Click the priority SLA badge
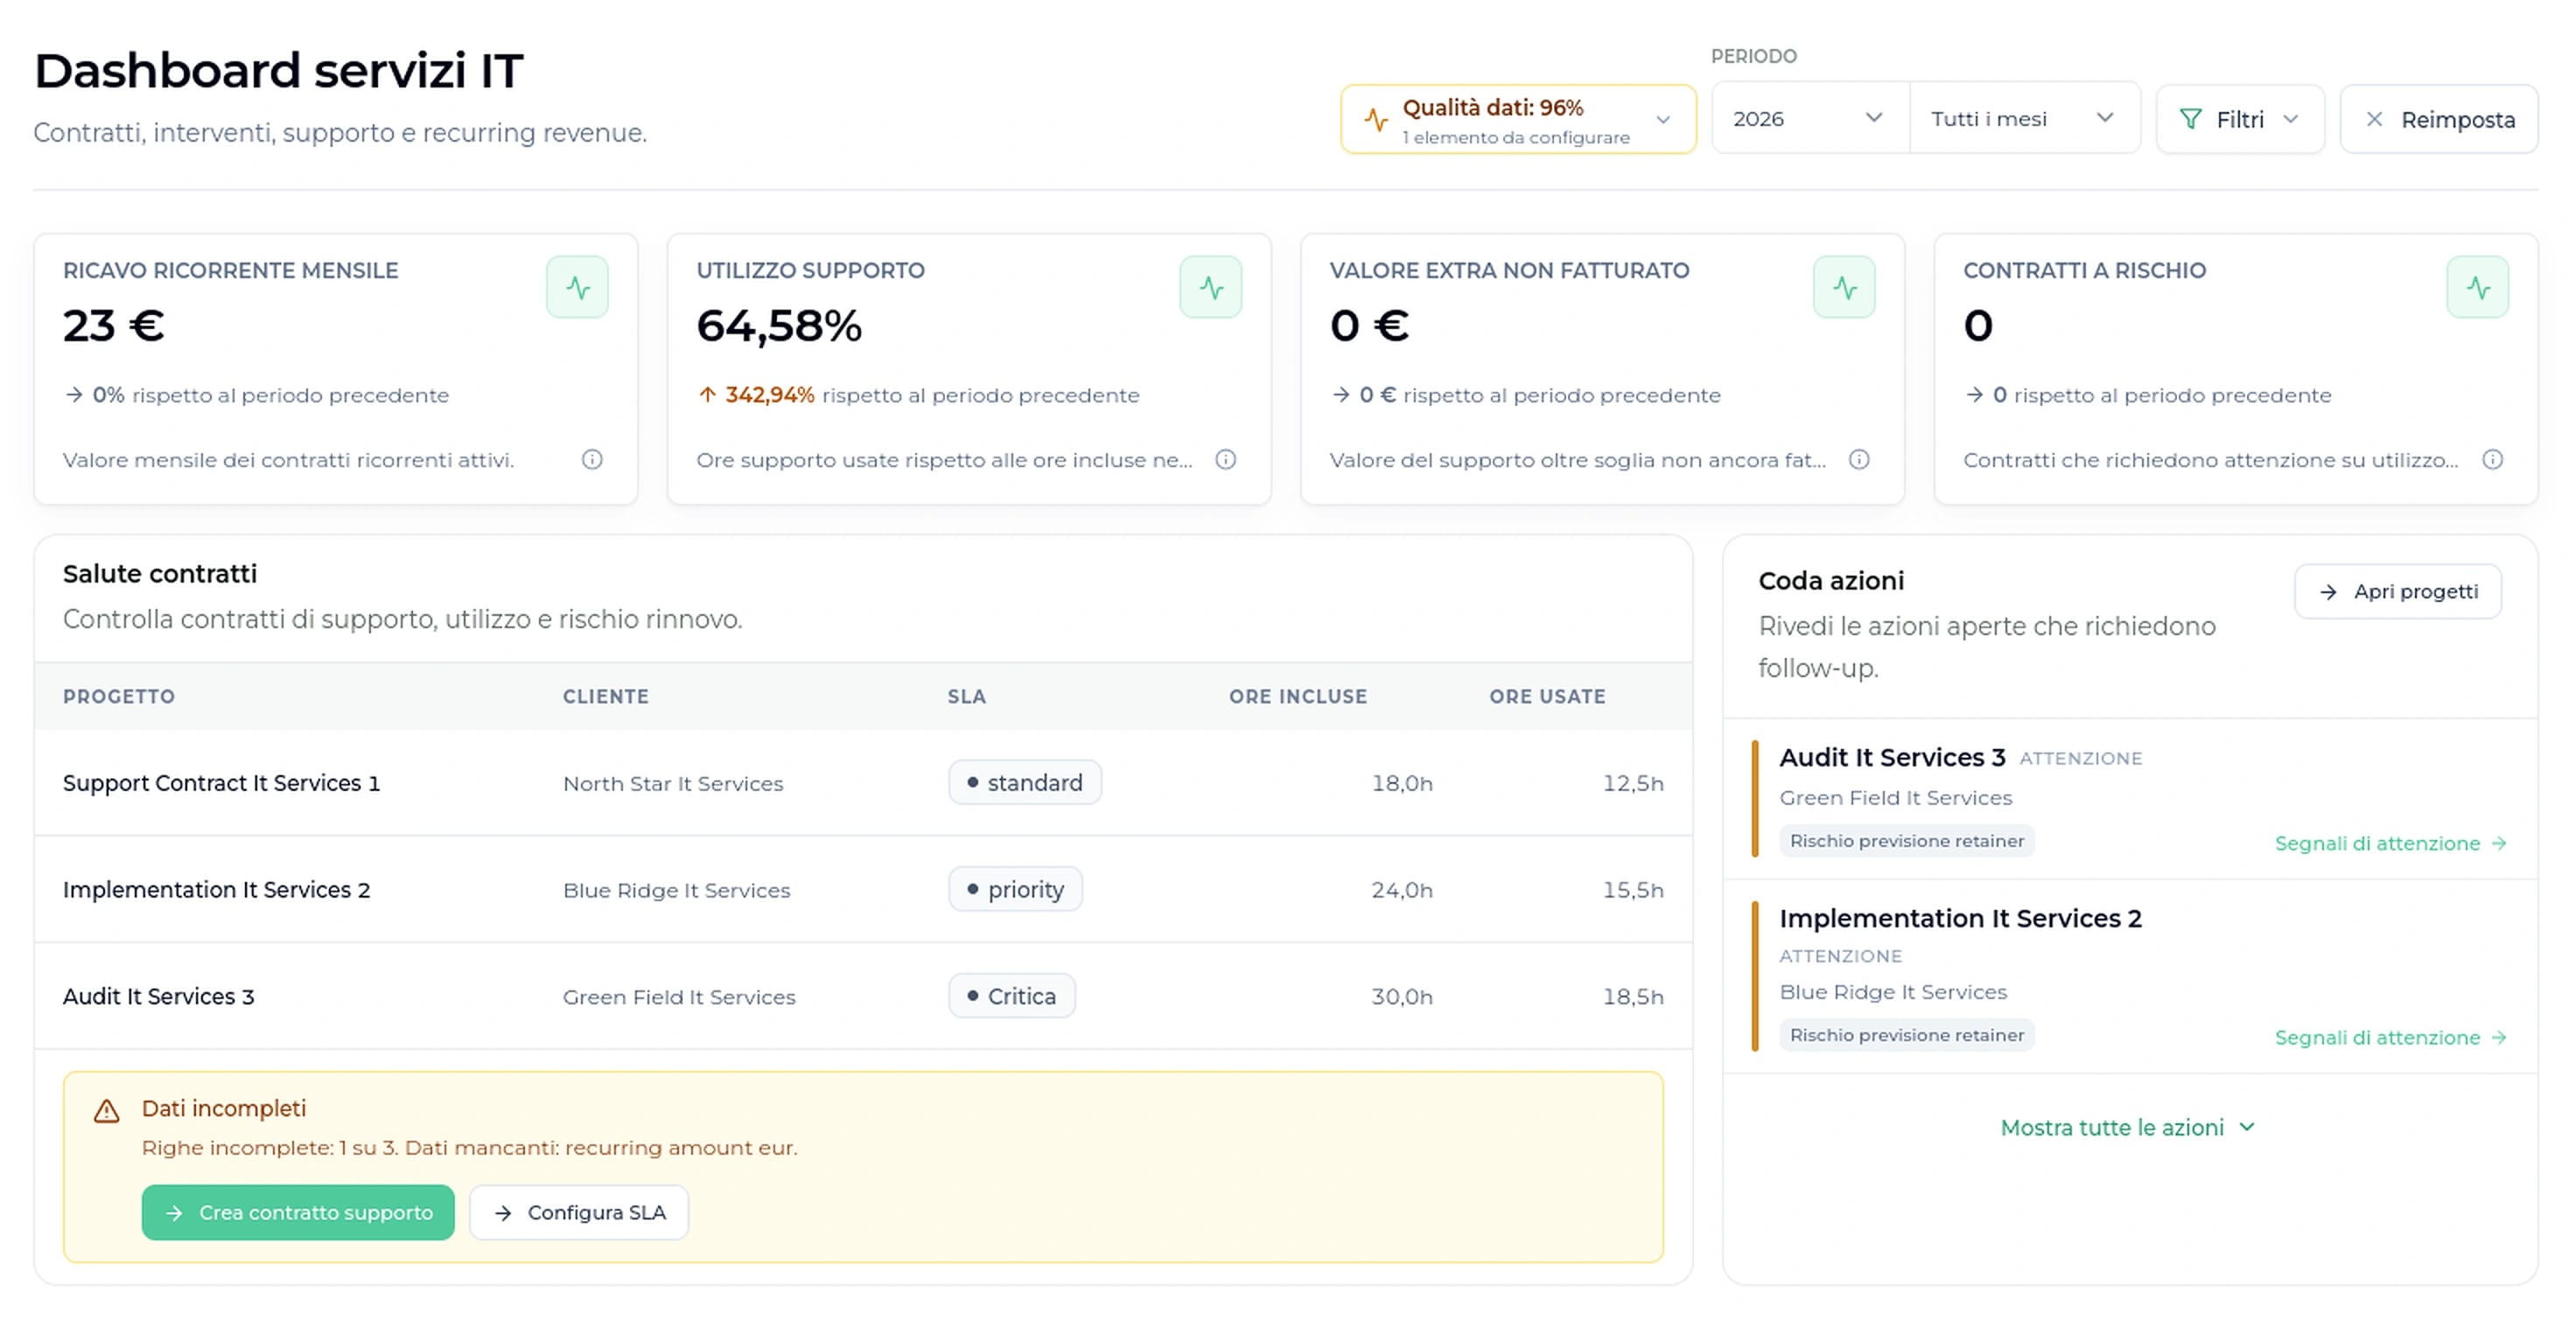Viewport: 2576px width, 1321px height. click(1015, 889)
